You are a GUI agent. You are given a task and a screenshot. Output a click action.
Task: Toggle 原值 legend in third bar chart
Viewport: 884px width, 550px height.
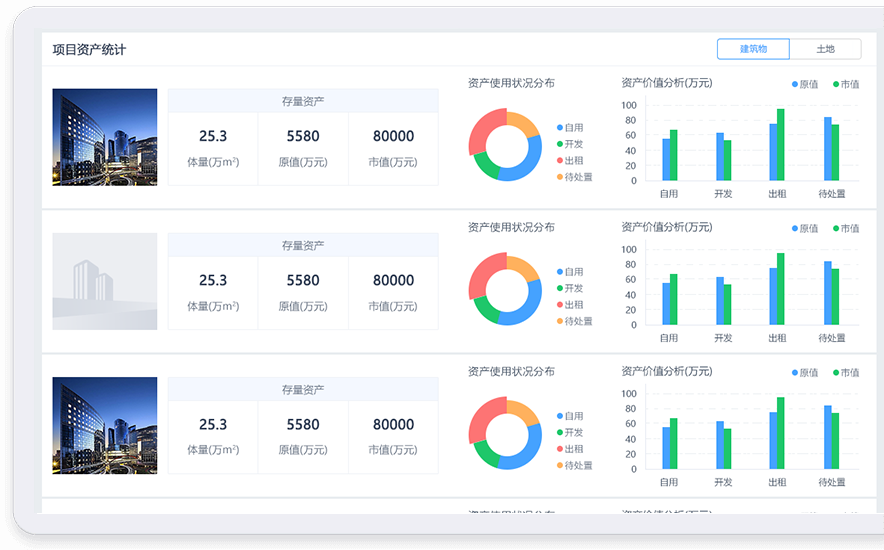coord(805,373)
